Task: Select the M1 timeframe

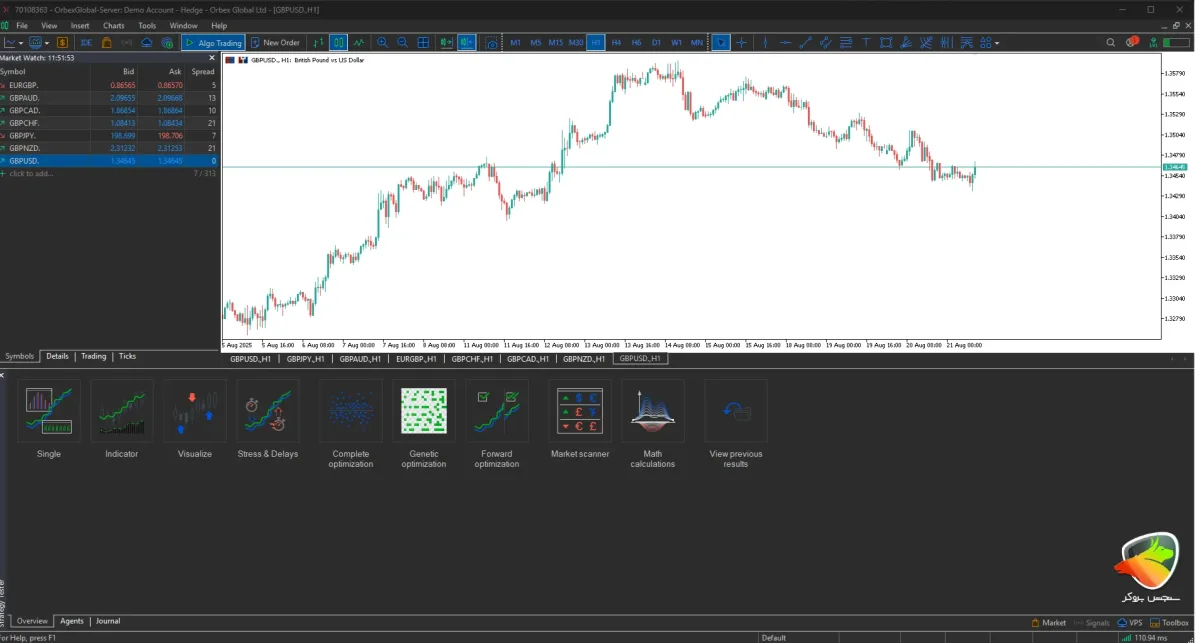Action: point(516,43)
